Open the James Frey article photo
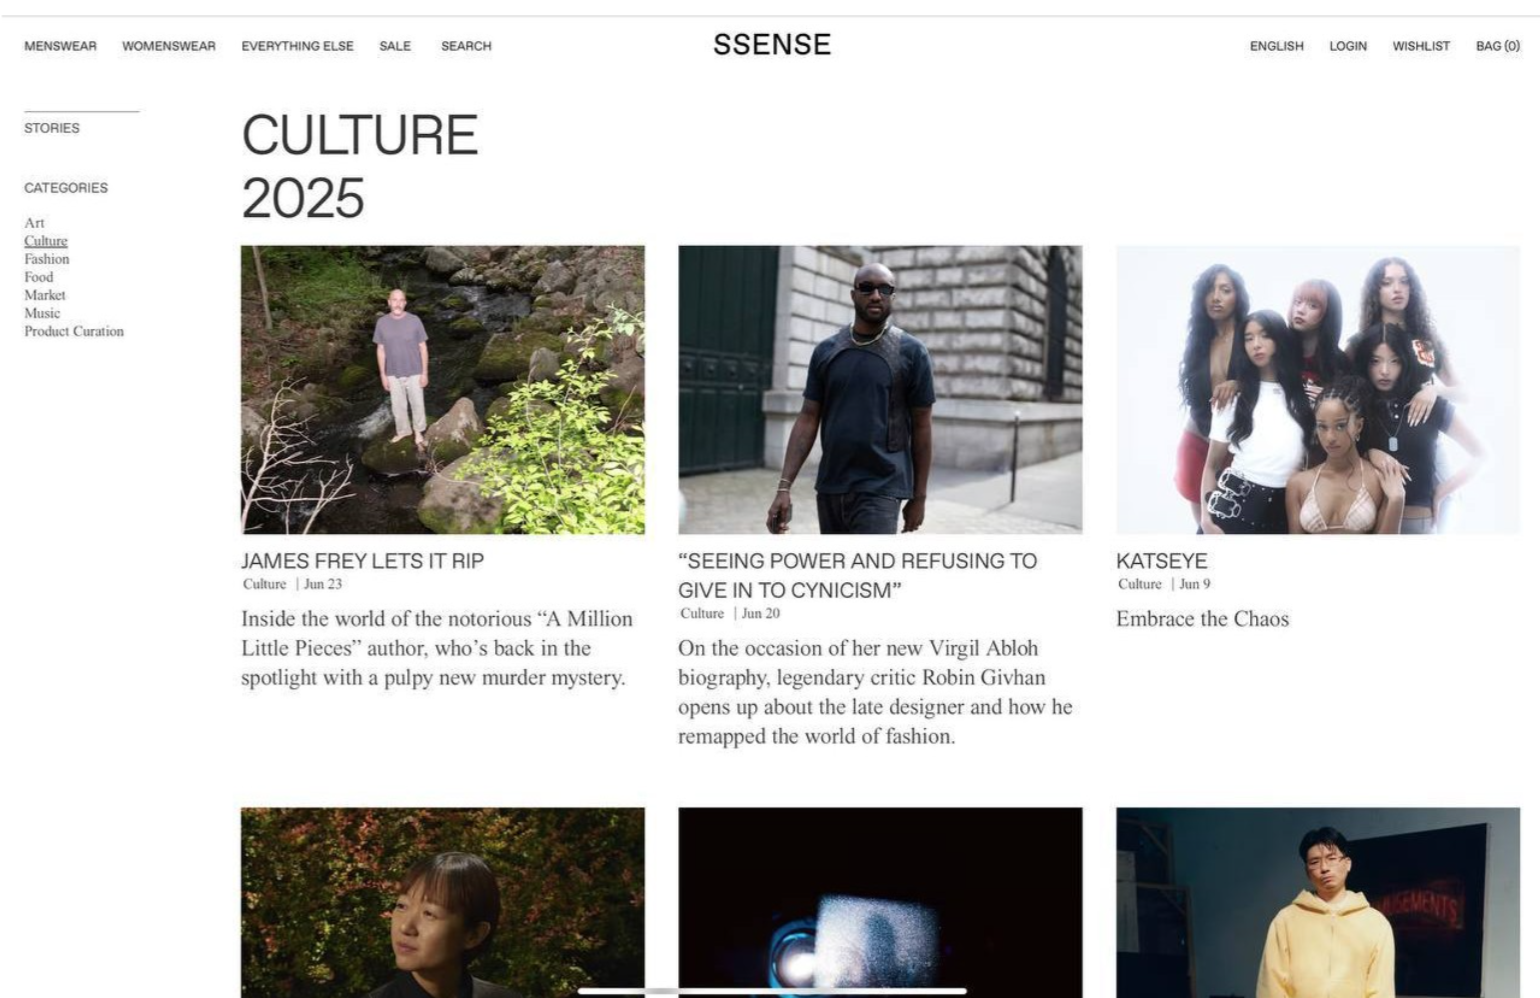Screen dimensions: 1540x998 click(443, 390)
